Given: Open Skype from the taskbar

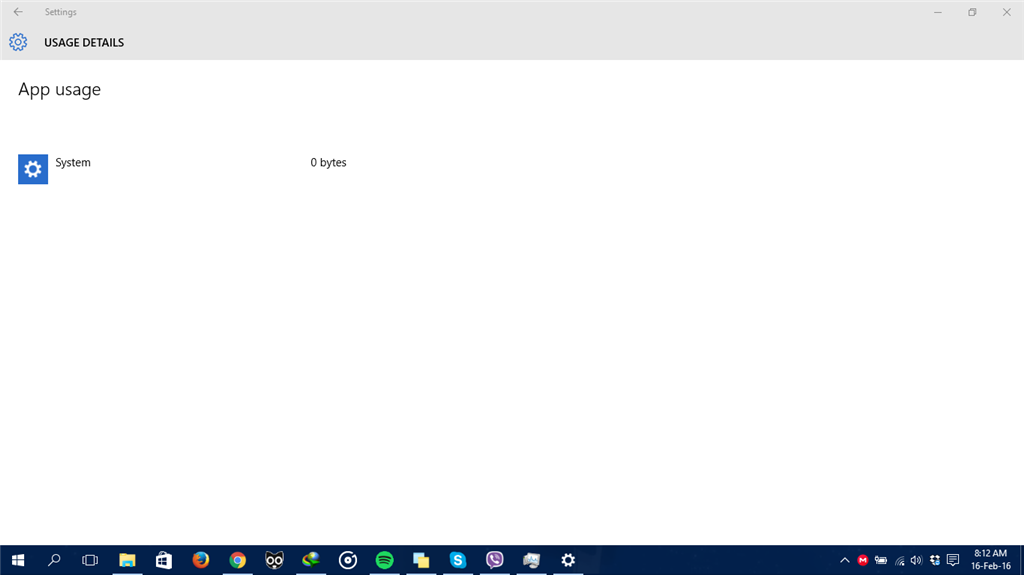Looking at the screenshot, I should tap(458, 560).
